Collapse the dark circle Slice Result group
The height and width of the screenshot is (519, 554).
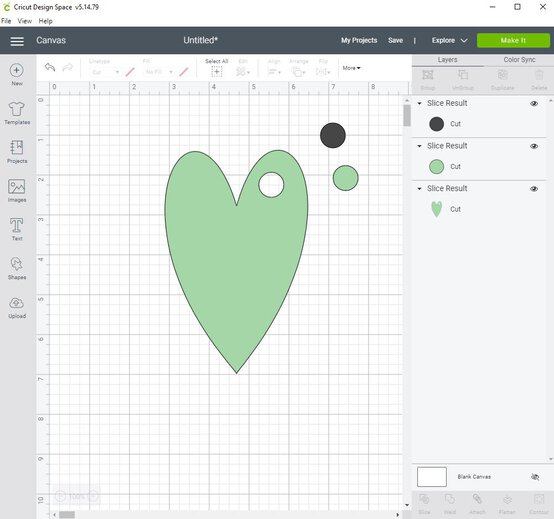point(419,103)
